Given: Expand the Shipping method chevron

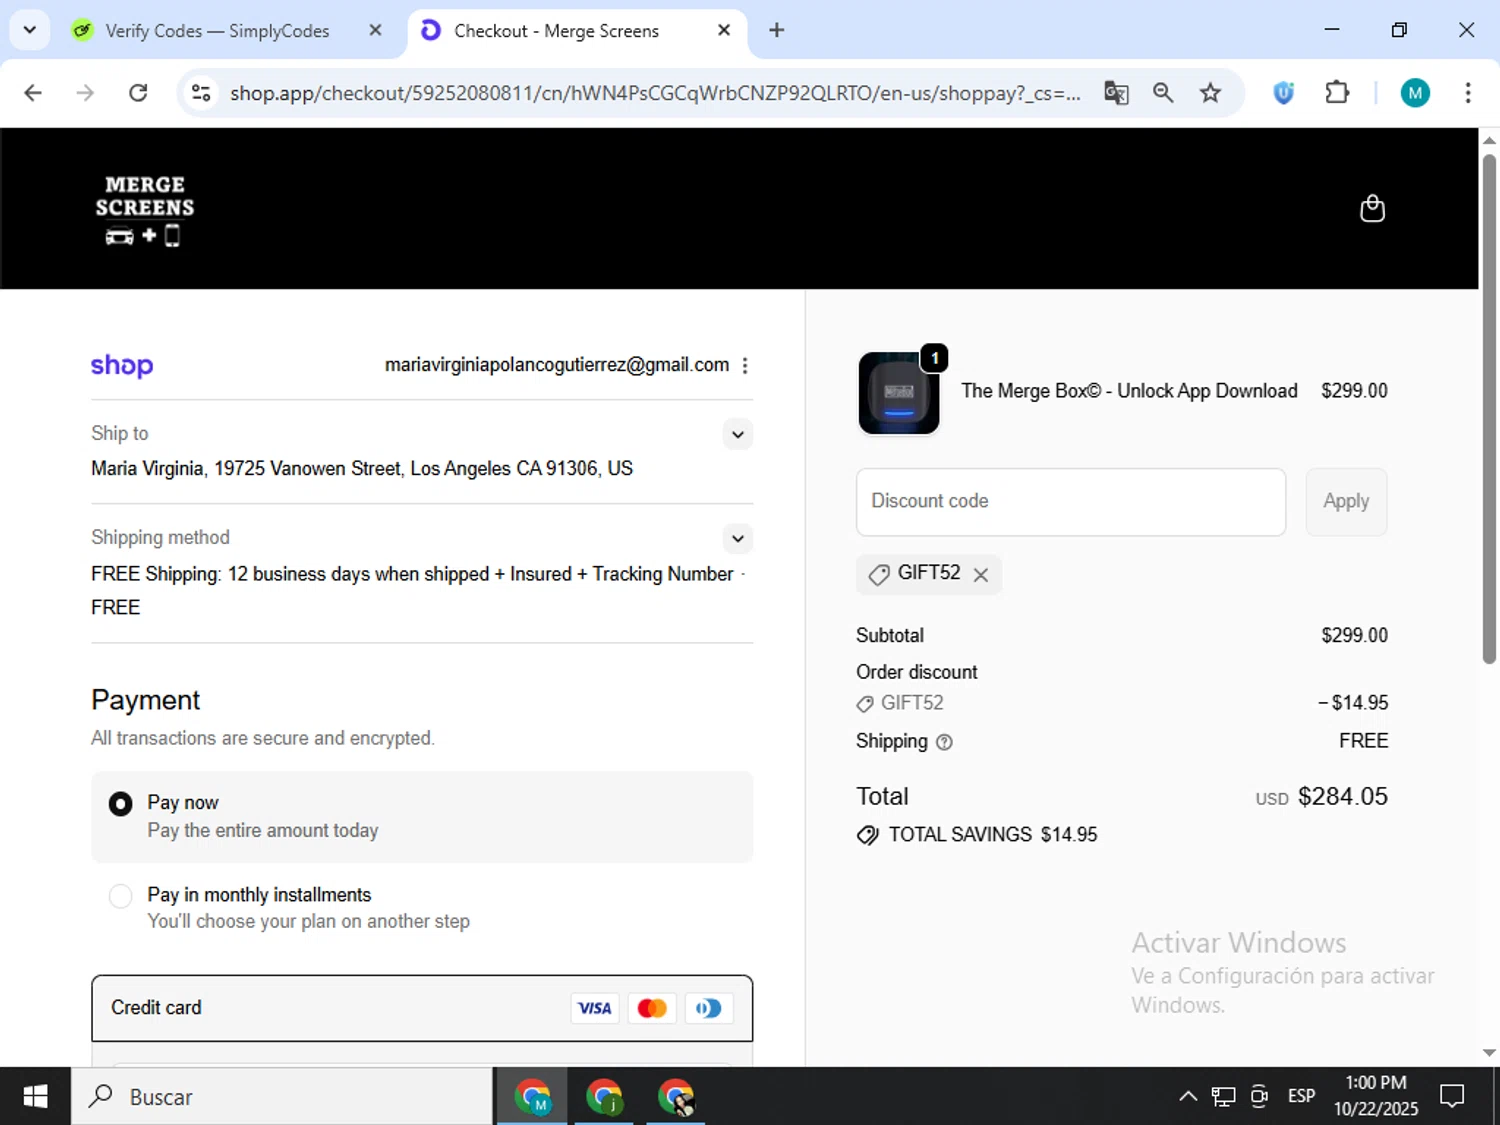Looking at the screenshot, I should 737,539.
